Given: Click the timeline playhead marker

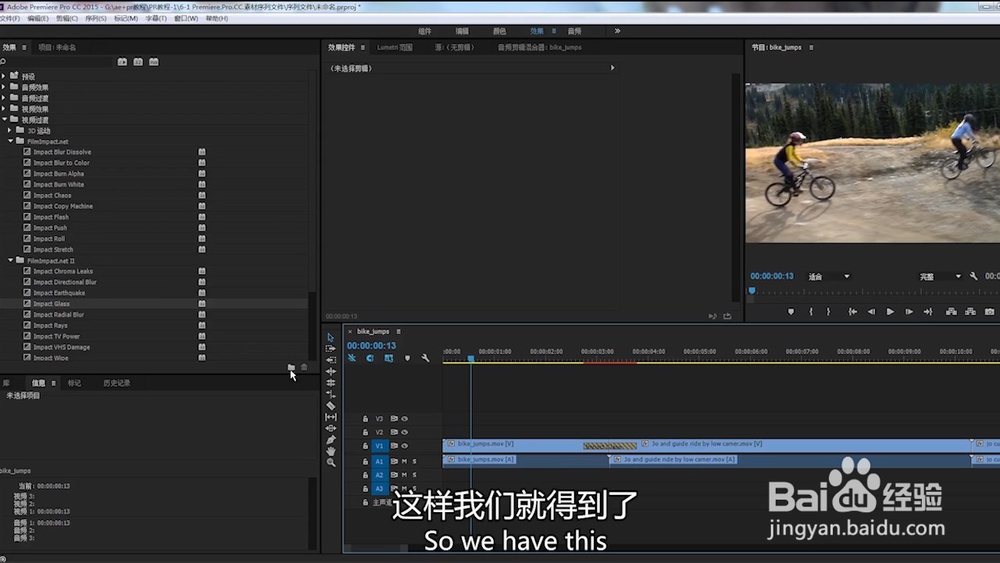Looking at the screenshot, I should click(471, 359).
